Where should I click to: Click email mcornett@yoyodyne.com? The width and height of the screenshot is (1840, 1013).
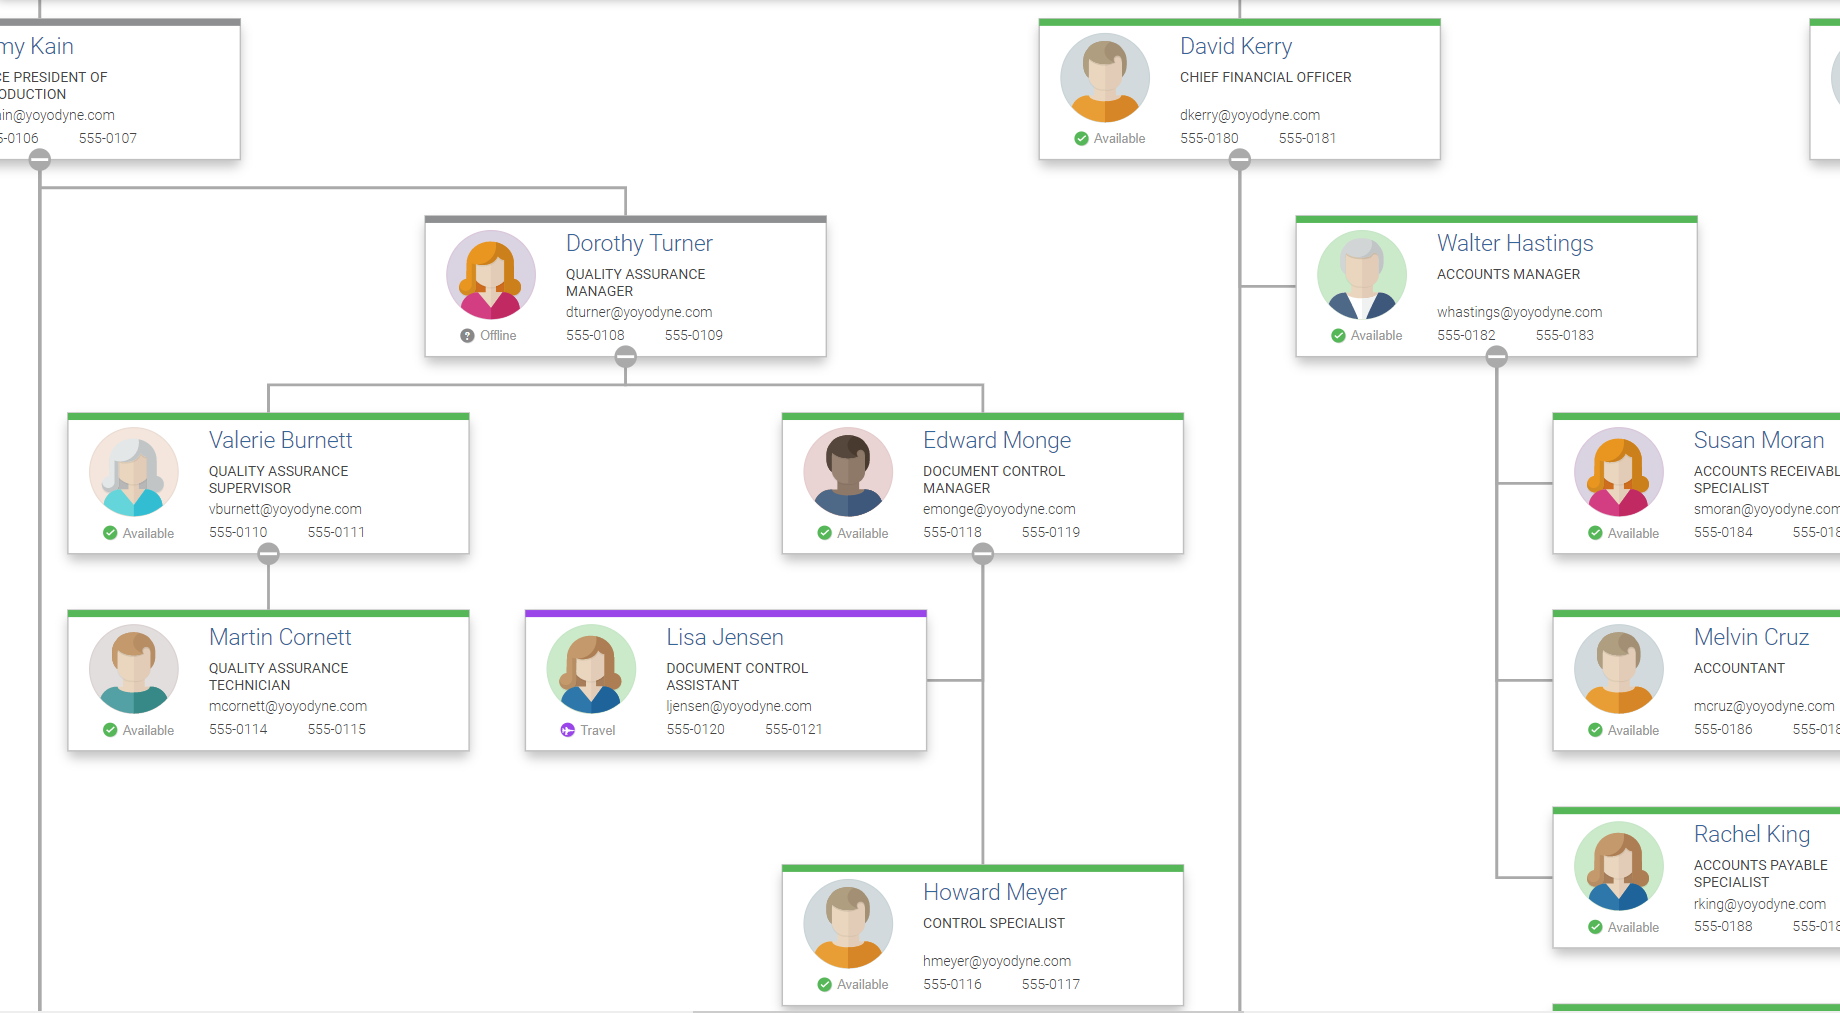[x=288, y=706]
